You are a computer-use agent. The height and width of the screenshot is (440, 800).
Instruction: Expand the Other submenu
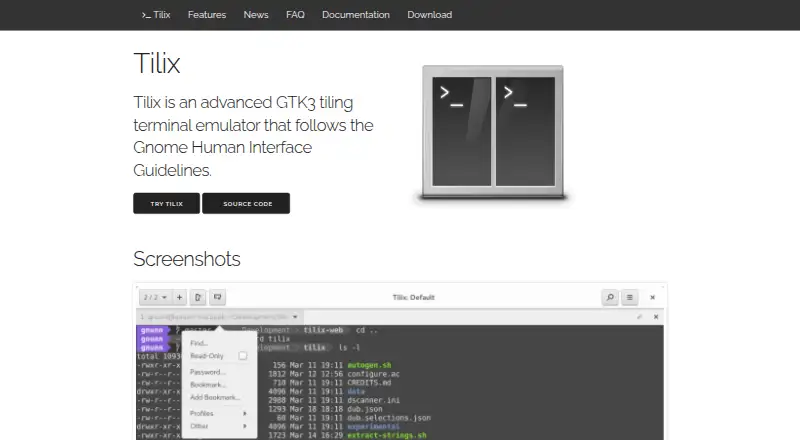point(218,426)
